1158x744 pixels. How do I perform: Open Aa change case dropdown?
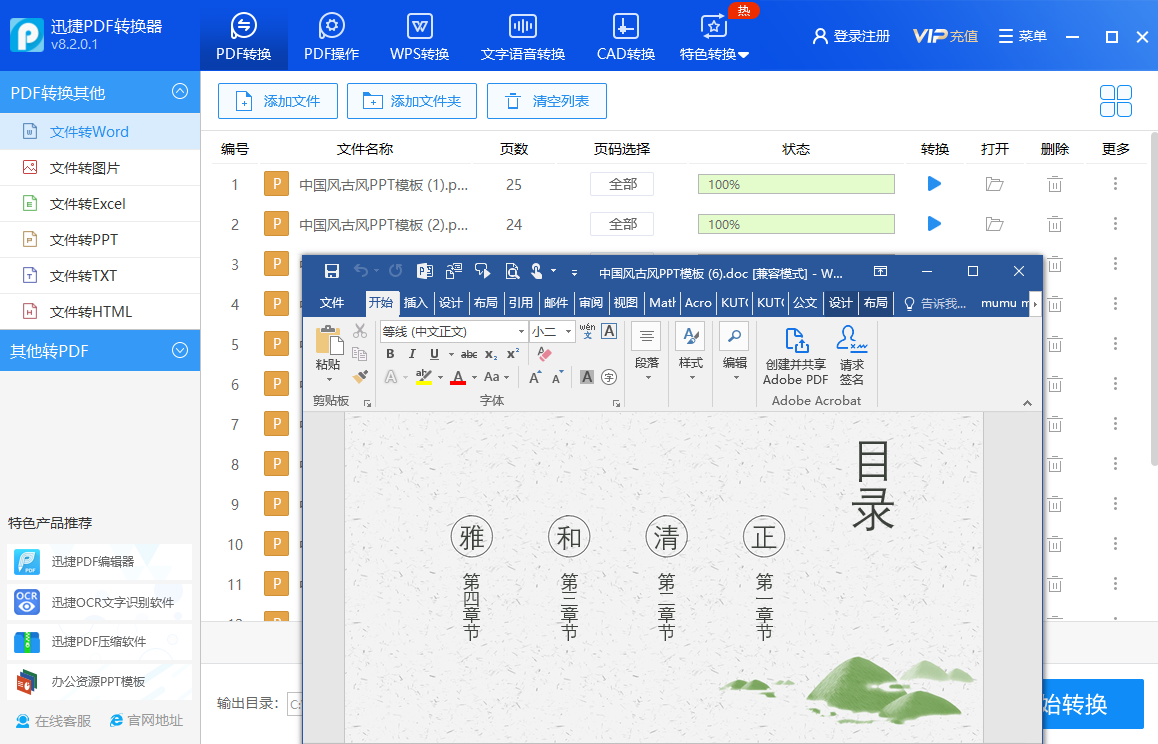[x=496, y=377]
